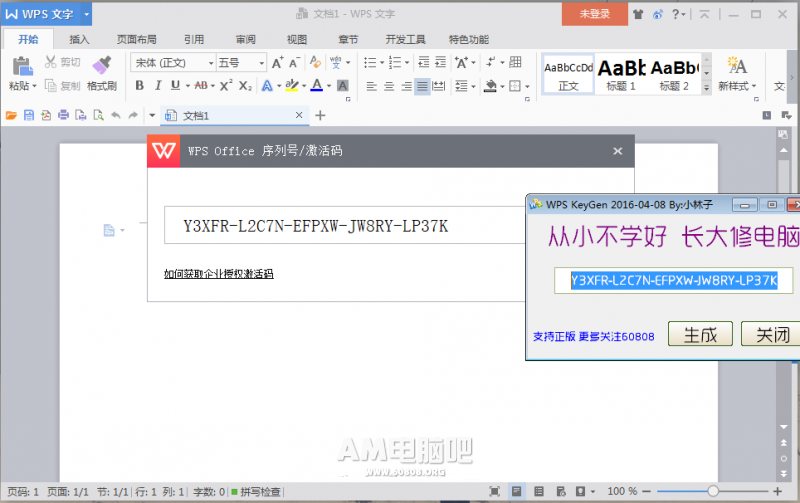Select the 标题 1 style
This screenshot has width=800, height=503.
[x=621, y=74]
